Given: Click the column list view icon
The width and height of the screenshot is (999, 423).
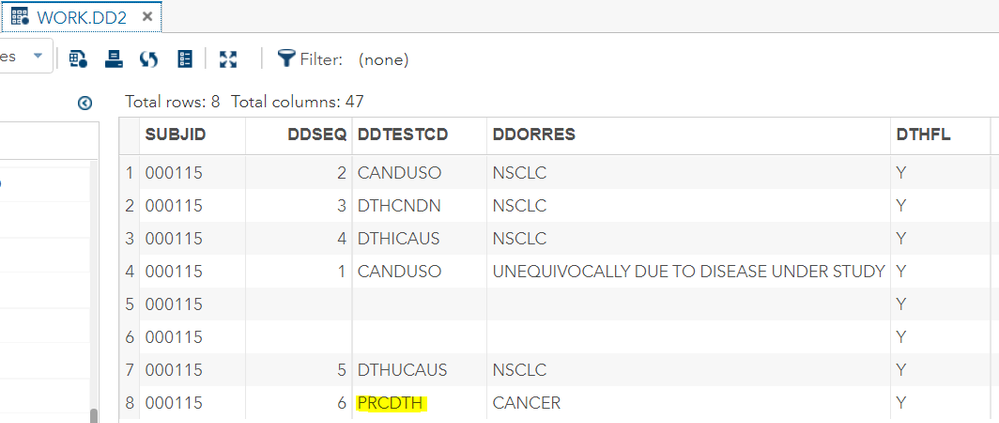Looking at the screenshot, I should coord(184,59).
